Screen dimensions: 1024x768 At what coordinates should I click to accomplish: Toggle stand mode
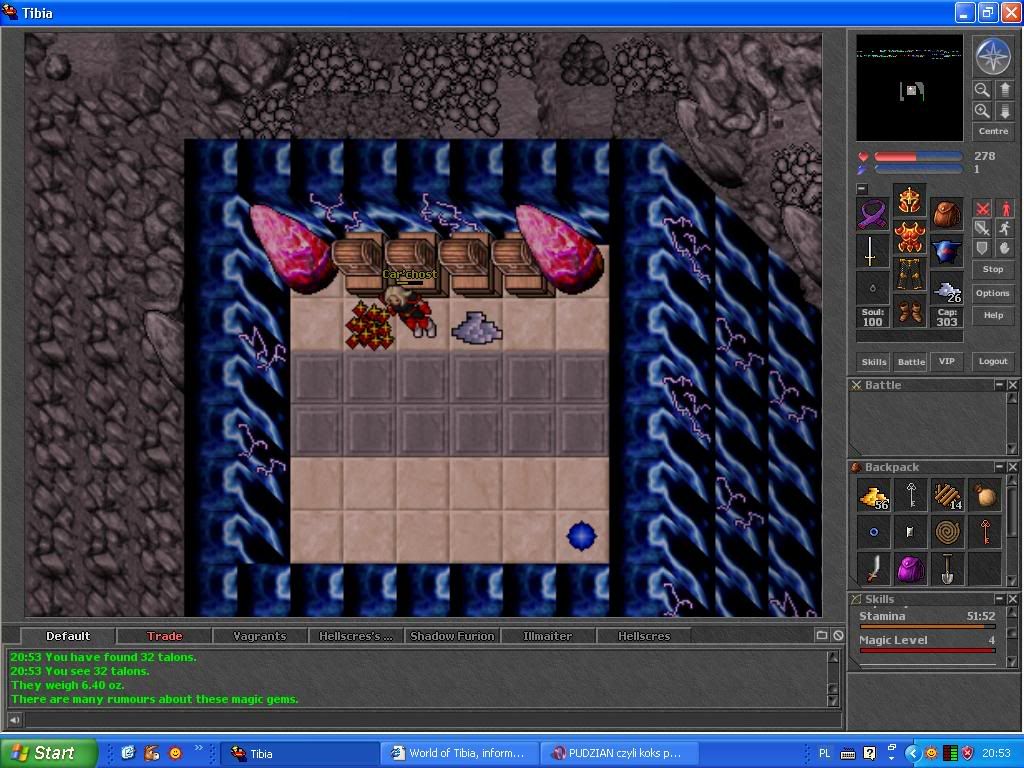[1004, 209]
